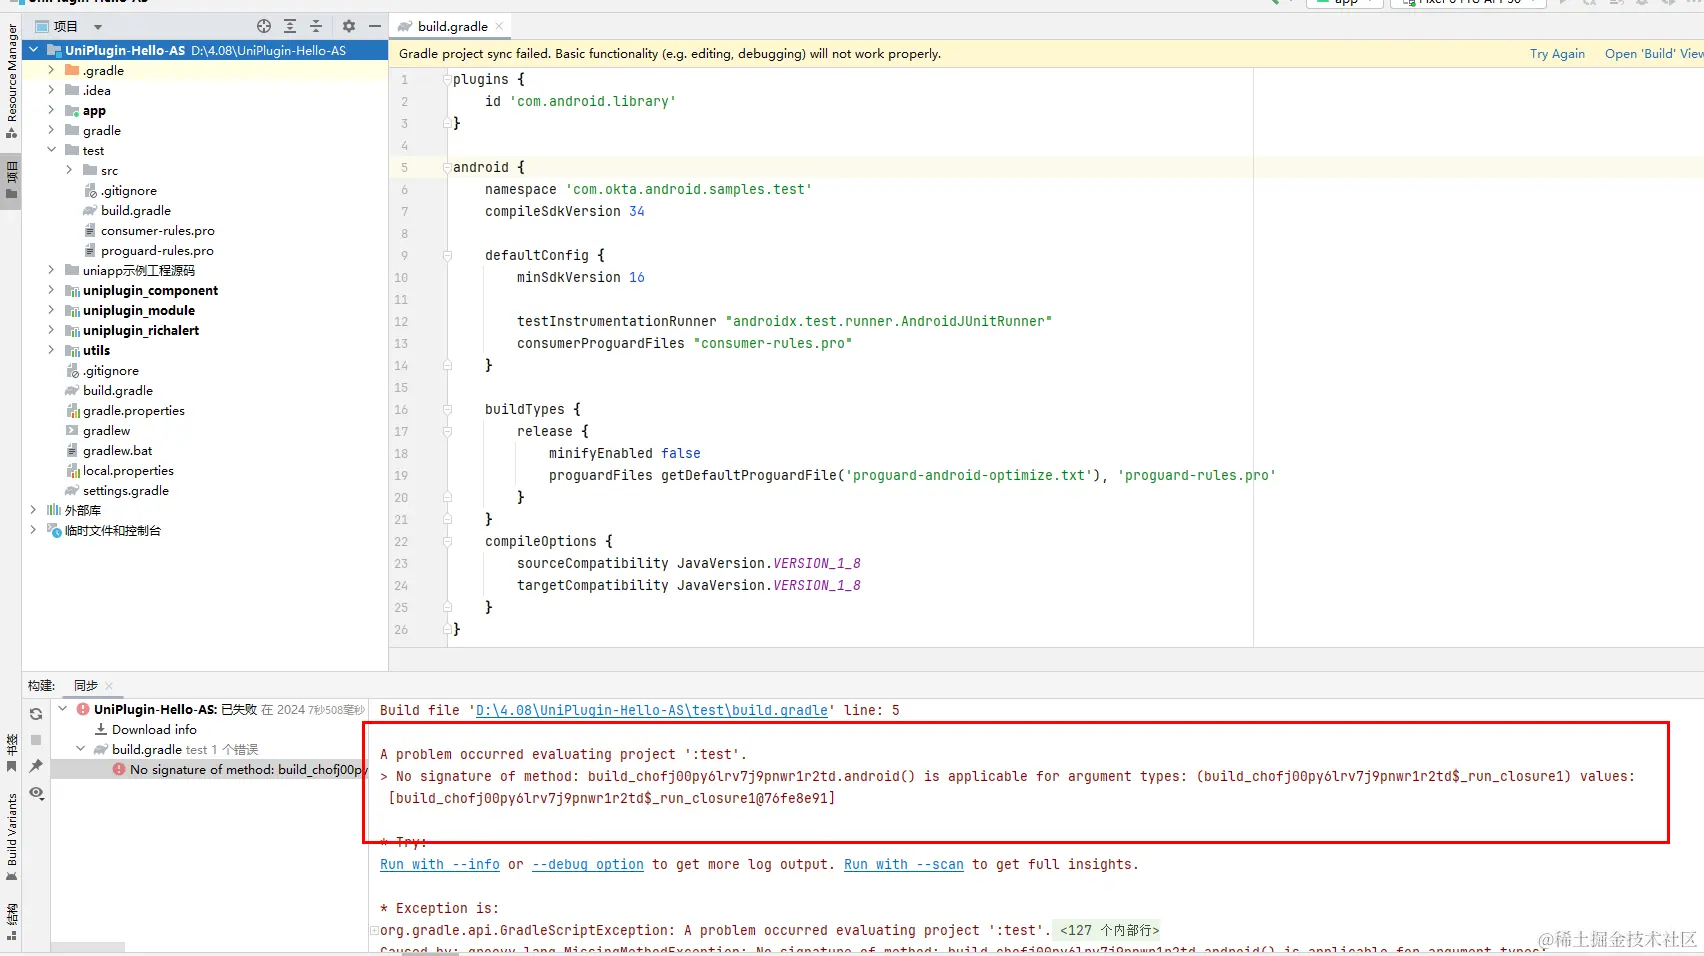Open the 结构 structure side panel
The height and width of the screenshot is (956, 1704).
point(11,921)
